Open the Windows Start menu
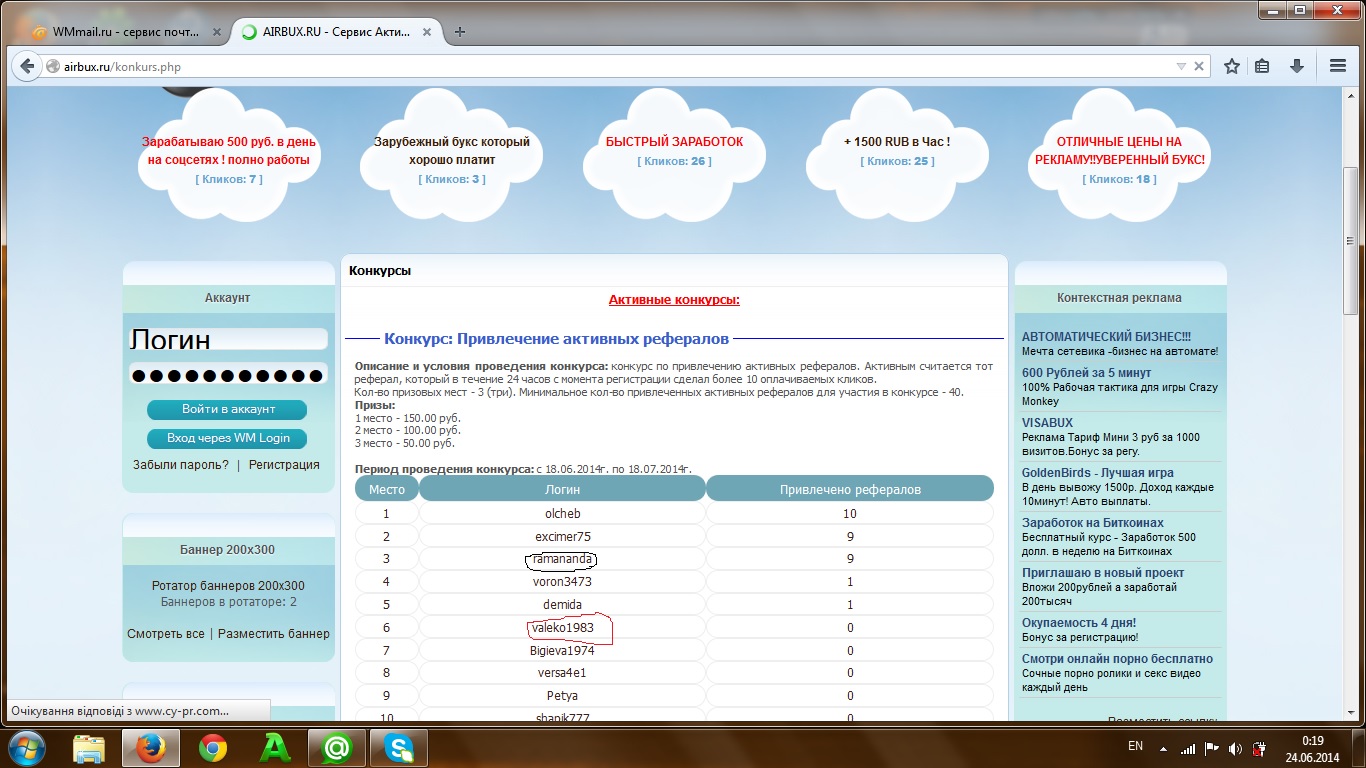The height and width of the screenshot is (768, 1366). coord(26,747)
